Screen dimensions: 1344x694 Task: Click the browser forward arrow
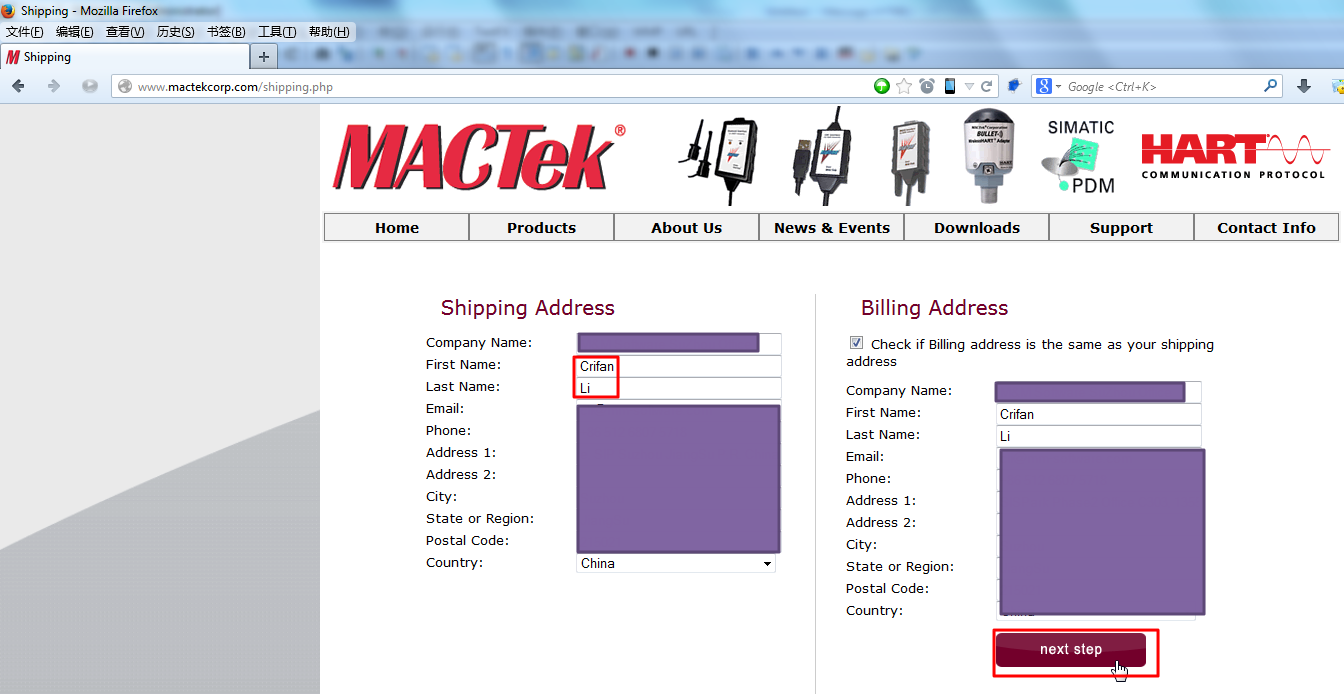point(54,86)
